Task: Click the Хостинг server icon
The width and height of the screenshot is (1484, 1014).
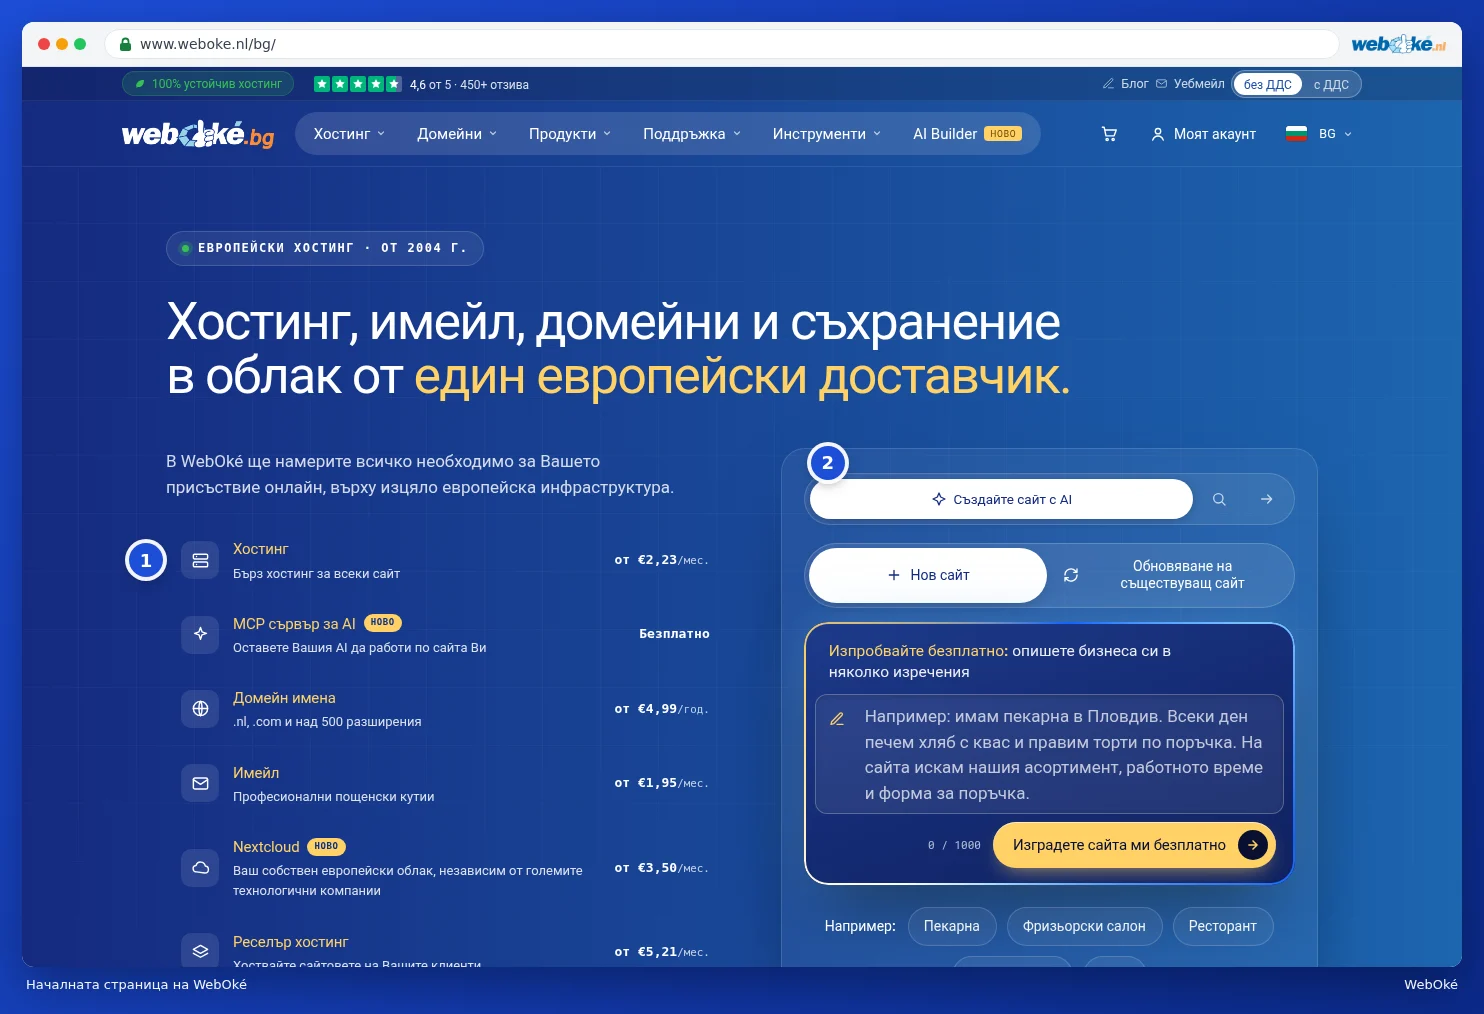Action: (x=200, y=560)
